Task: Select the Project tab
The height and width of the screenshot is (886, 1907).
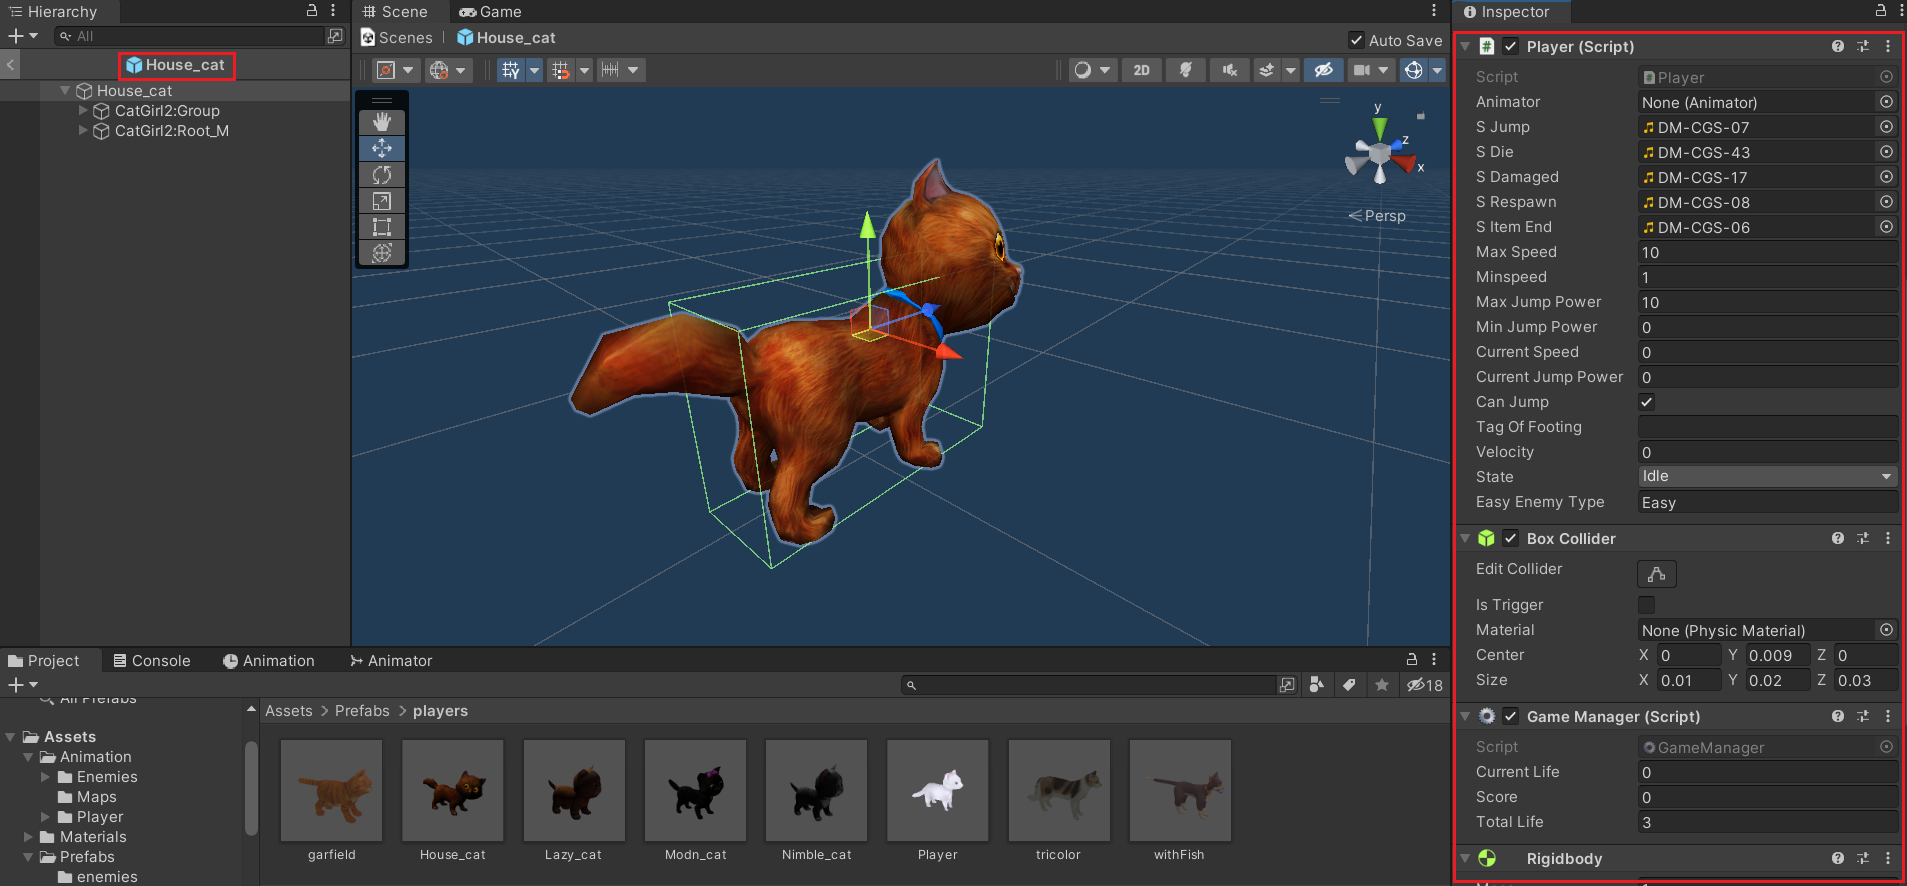Action: [44, 661]
